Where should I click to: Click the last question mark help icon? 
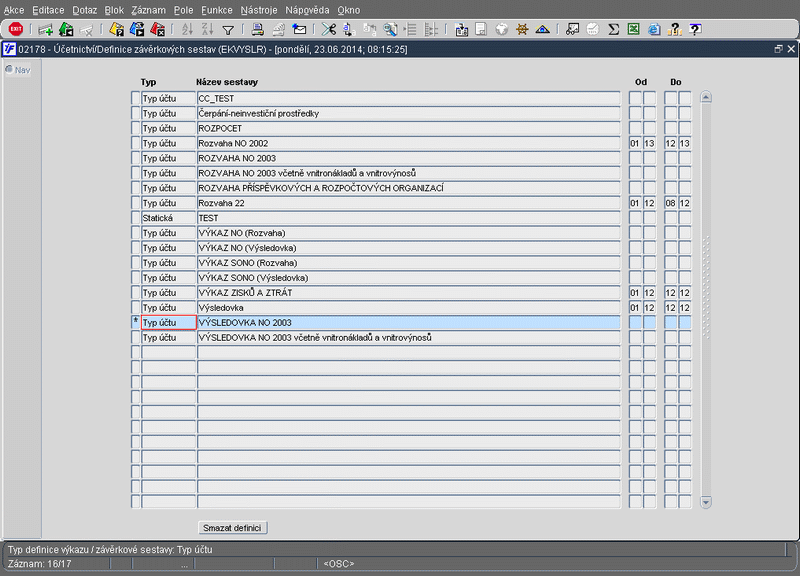pyautogui.click(x=695, y=30)
